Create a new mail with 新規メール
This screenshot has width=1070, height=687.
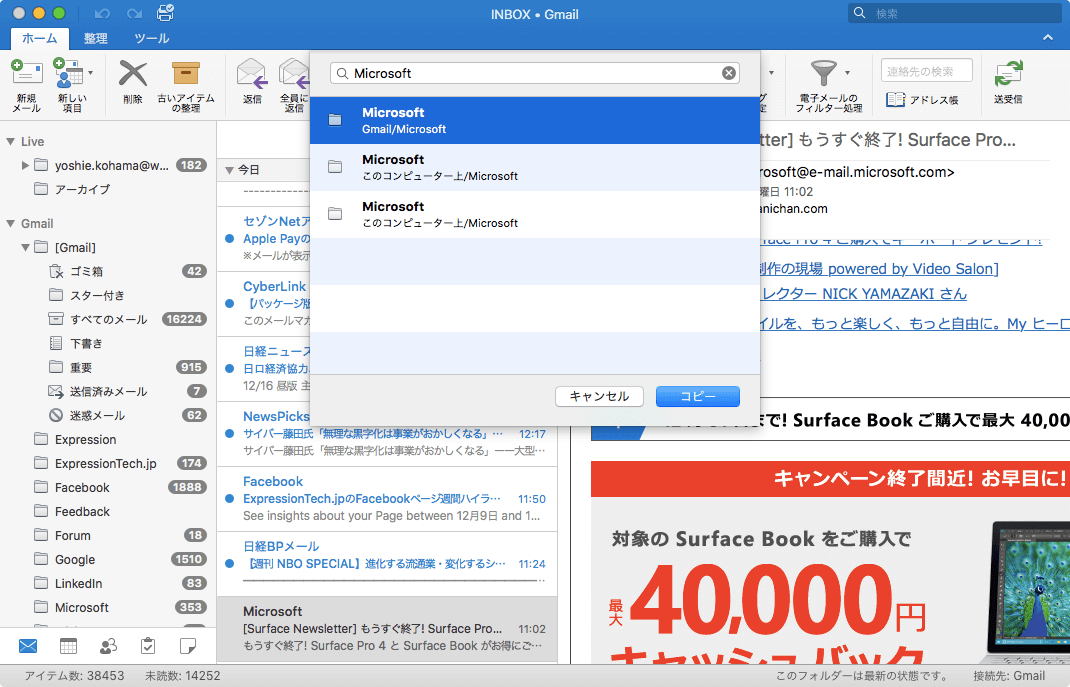27,85
